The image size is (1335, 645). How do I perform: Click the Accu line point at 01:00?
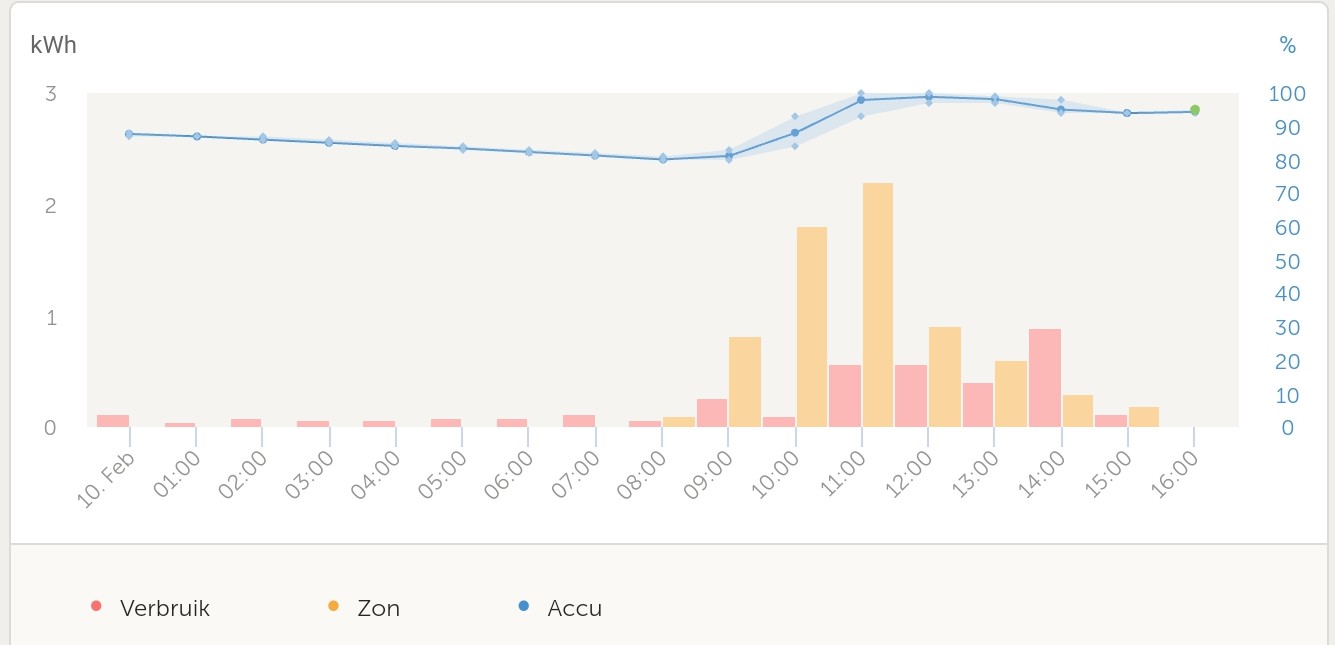pyautogui.click(x=197, y=136)
